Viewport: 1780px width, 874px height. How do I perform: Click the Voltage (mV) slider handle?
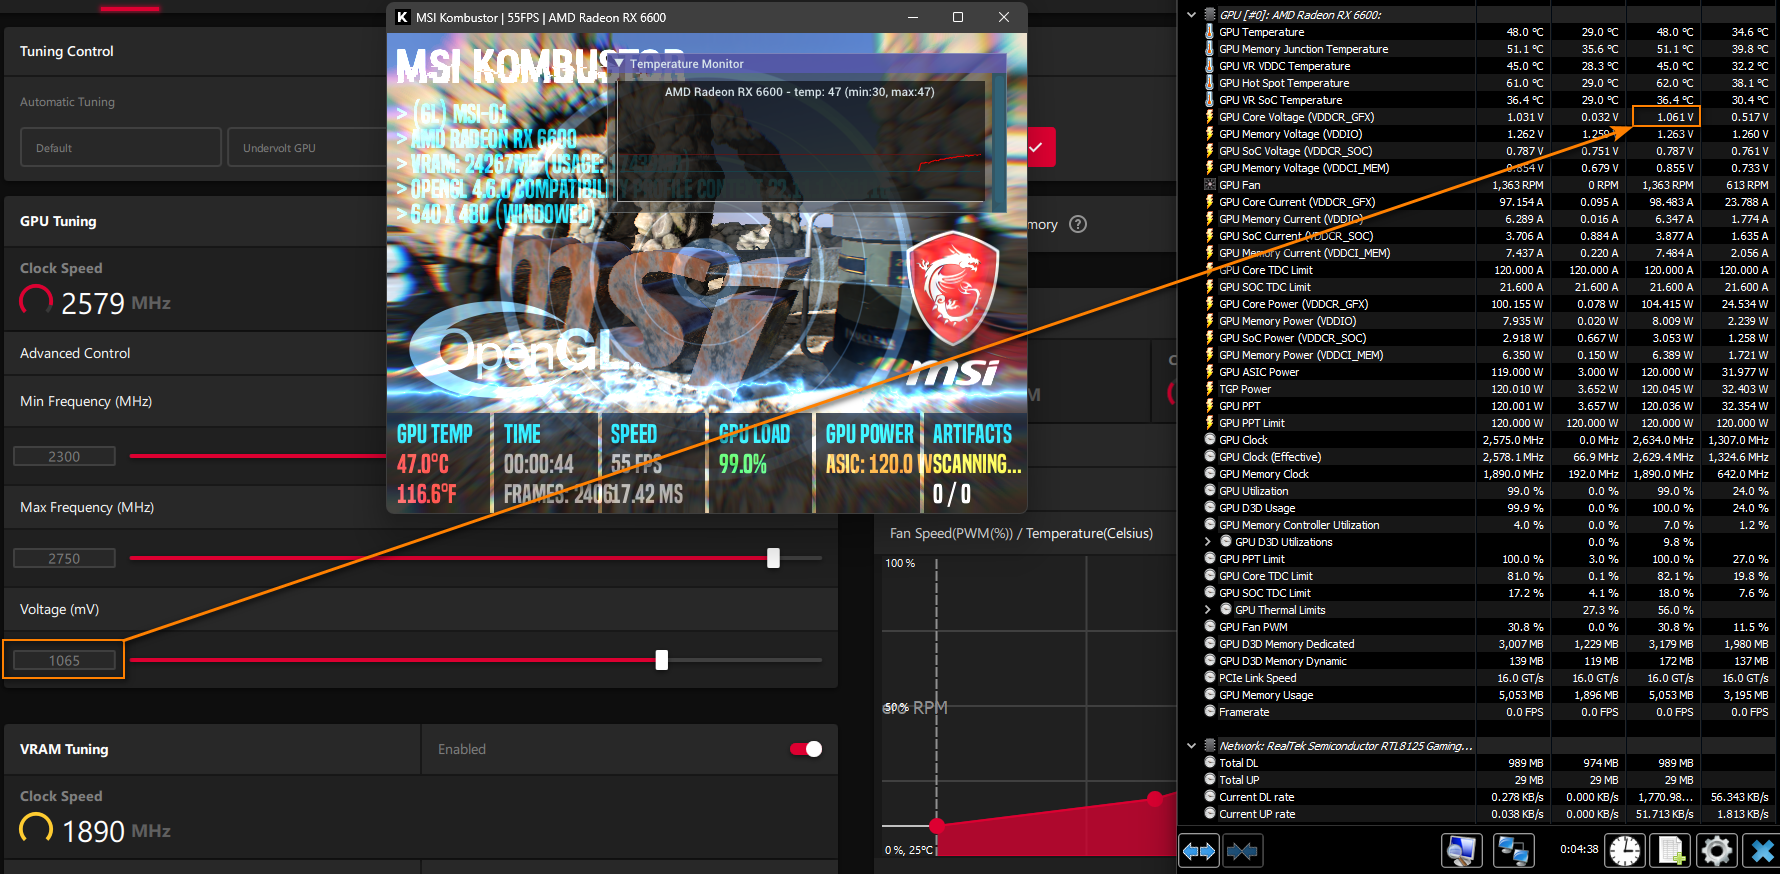tap(661, 660)
